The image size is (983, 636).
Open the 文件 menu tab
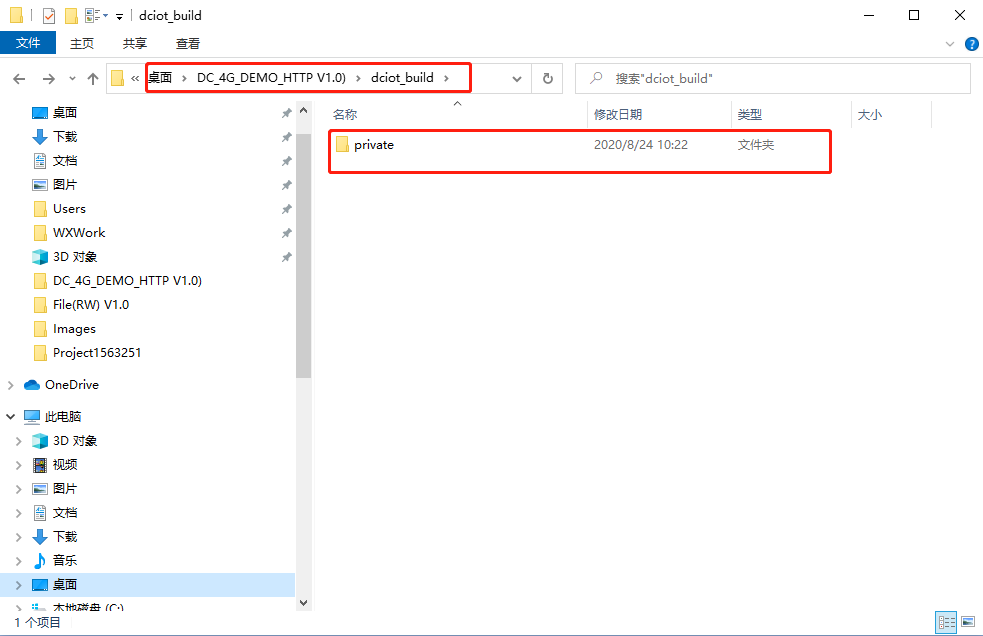29,43
